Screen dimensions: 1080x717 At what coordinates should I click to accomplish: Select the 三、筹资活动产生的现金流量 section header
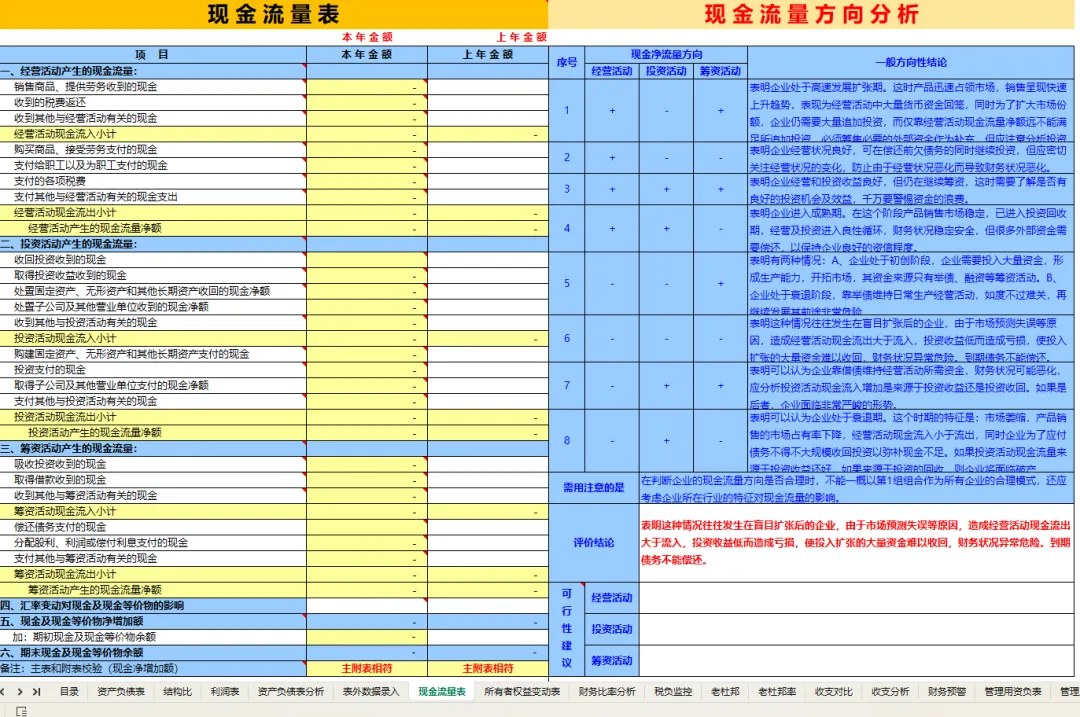click(x=153, y=448)
